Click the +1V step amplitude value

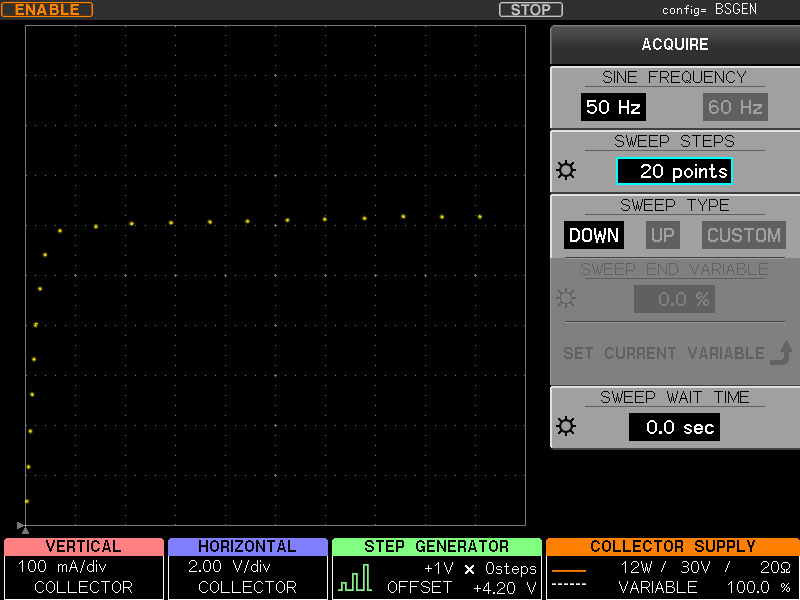point(439,568)
